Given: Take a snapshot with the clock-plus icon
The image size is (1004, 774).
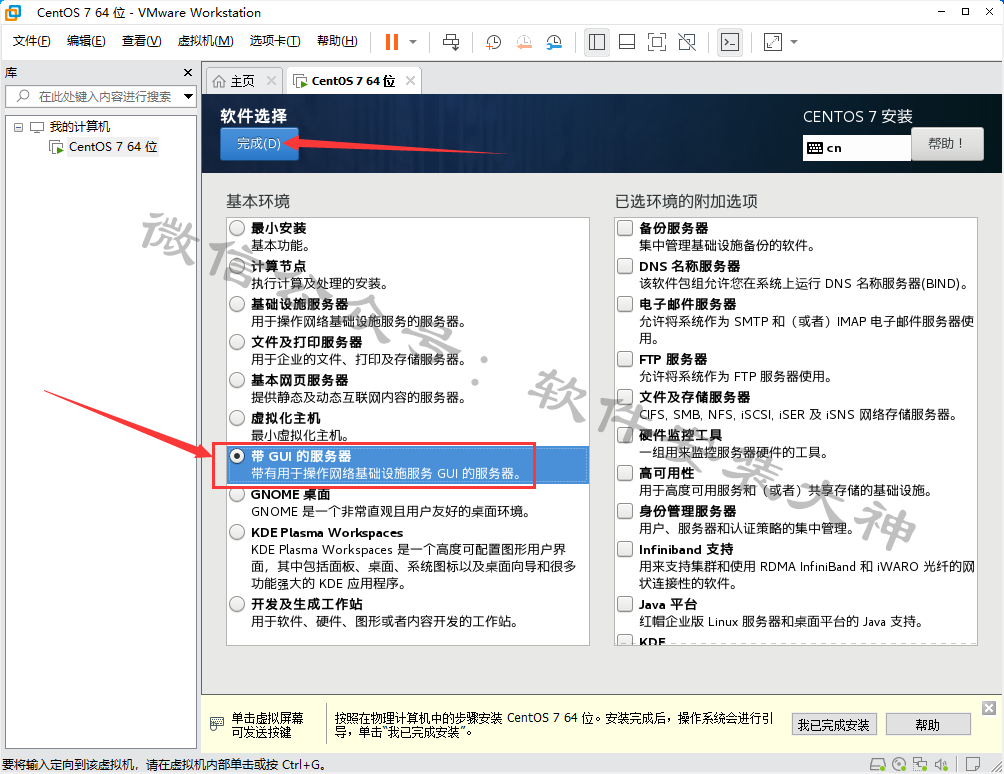Looking at the screenshot, I should pos(493,42).
